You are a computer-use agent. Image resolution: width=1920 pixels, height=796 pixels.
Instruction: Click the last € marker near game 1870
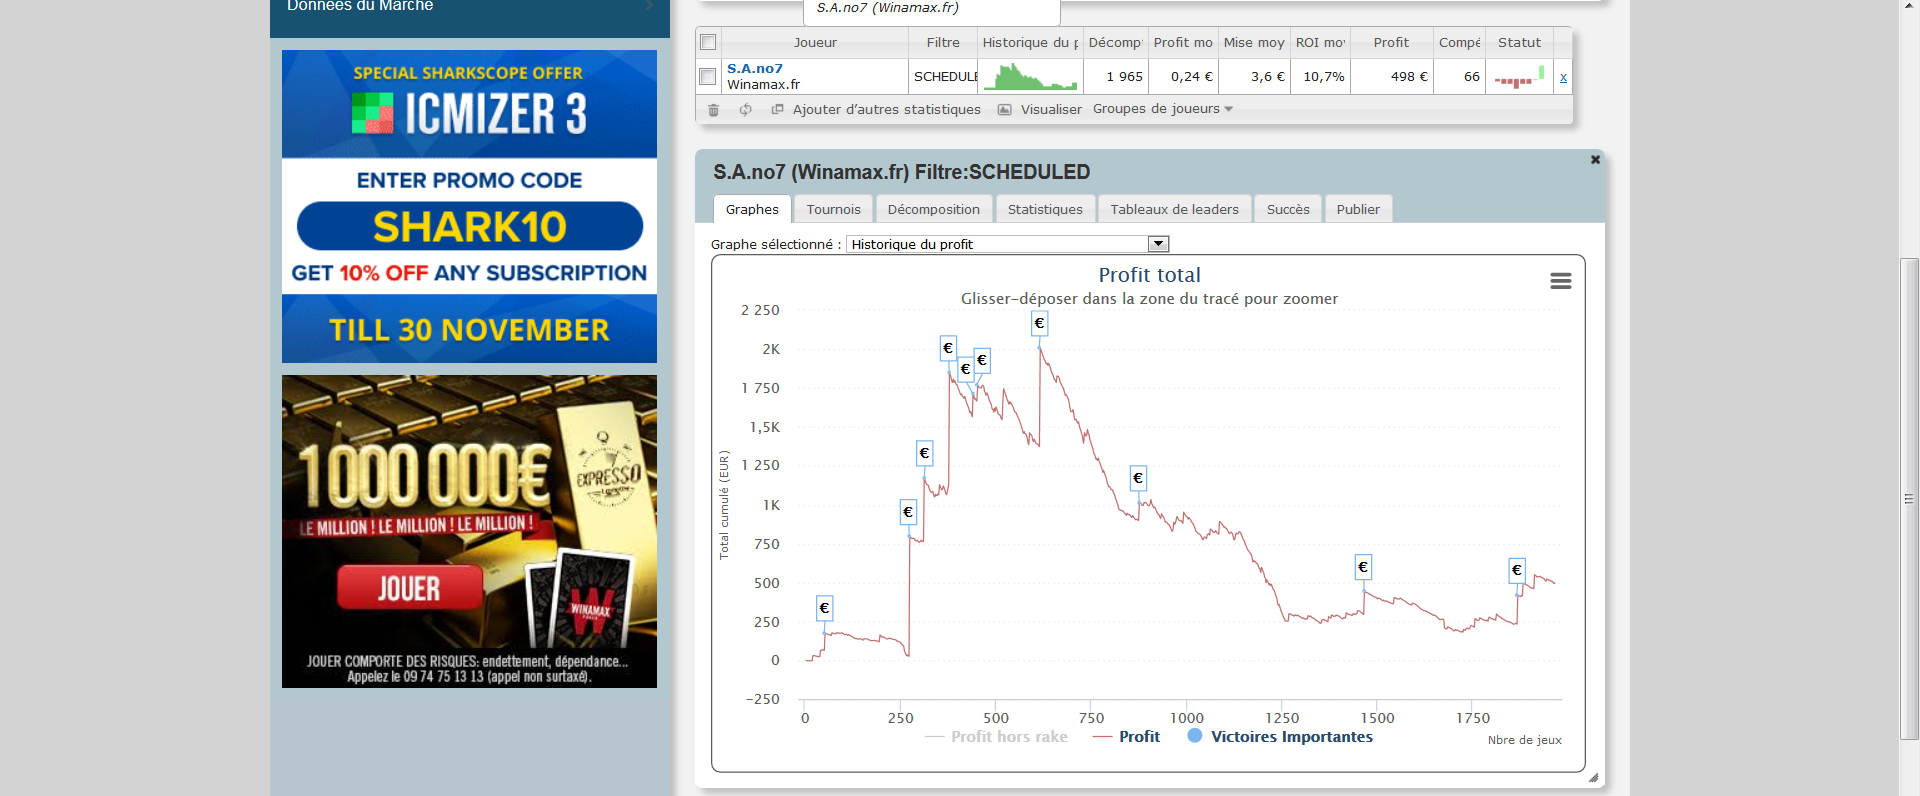[1516, 570]
